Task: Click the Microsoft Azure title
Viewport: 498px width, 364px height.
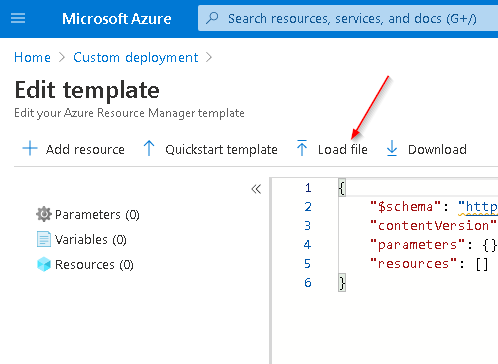Action: 117,19
